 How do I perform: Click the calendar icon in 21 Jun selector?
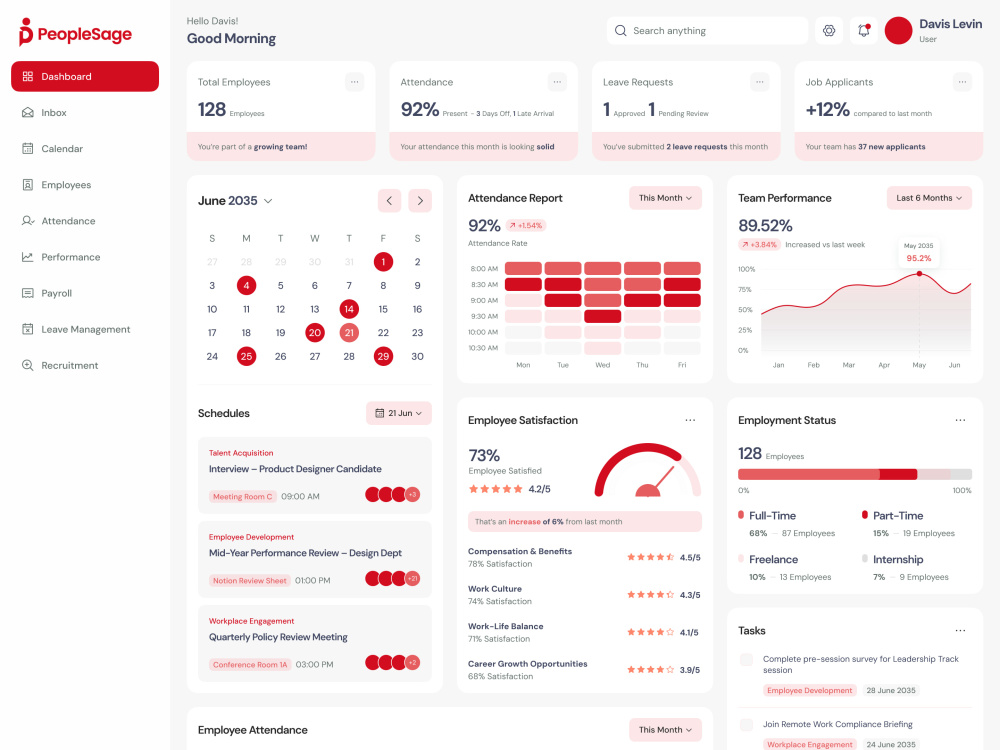point(379,413)
